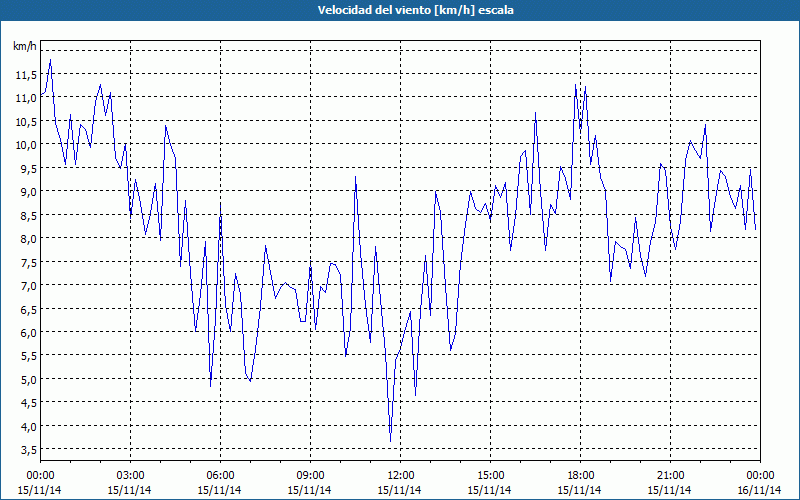Click the 4,5 y-axis value
Screen dimensions: 800x500
pos(29,403)
